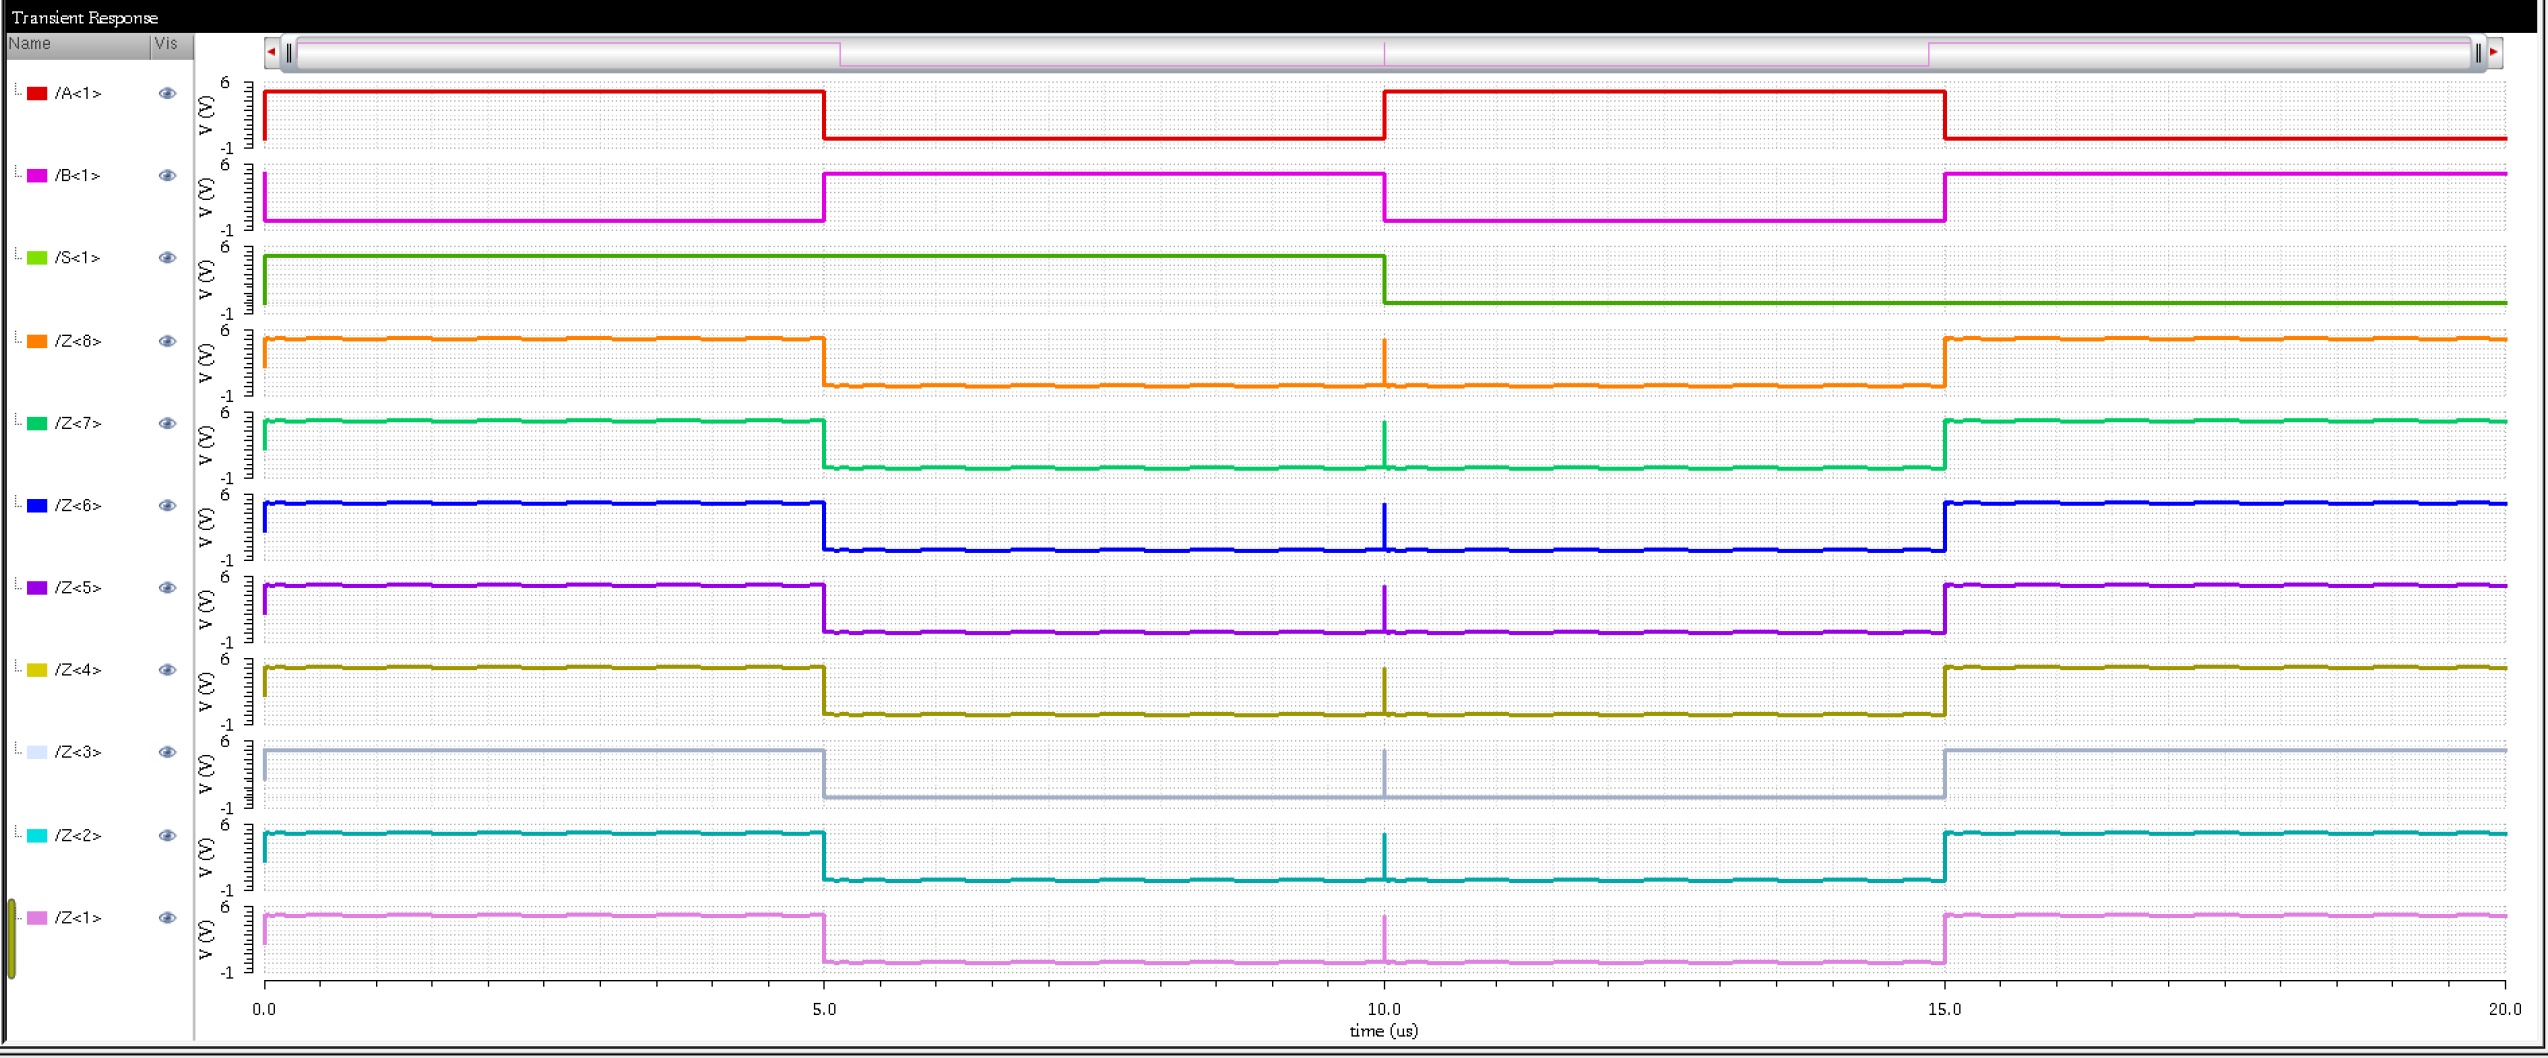Image resolution: width=2548 pixels, height=1058 pixels.
Task: Hide the /S<1> waveform via eye icon
Action: coord(167,257)
